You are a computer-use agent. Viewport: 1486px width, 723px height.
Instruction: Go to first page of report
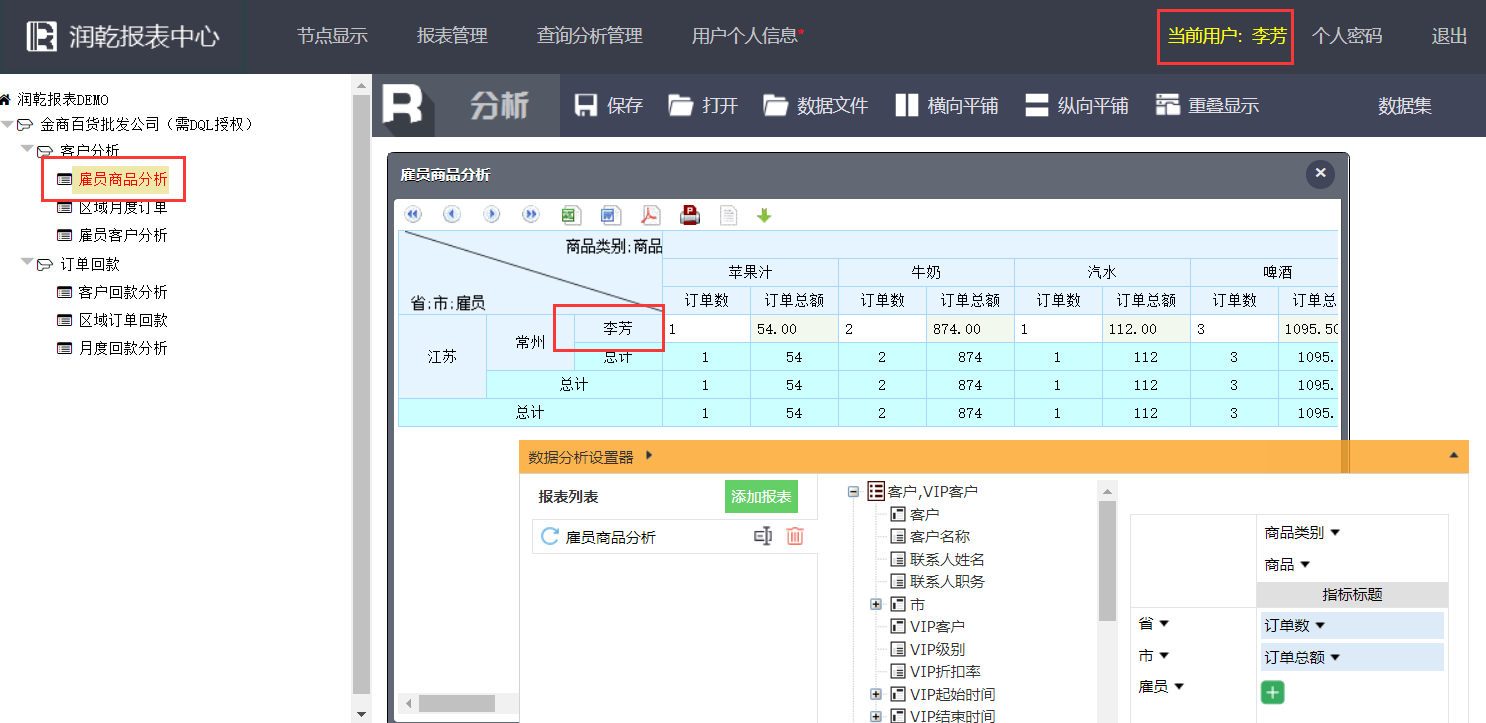point(413,215)
